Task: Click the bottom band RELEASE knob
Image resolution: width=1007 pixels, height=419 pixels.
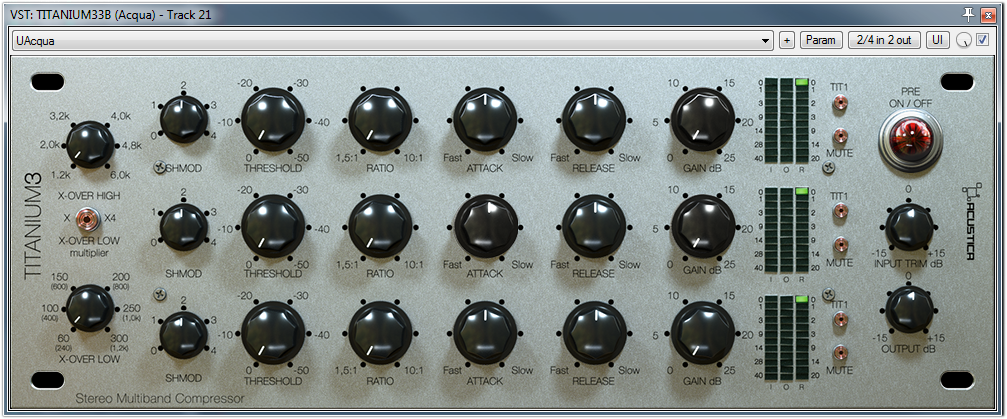Action: (x=594, y=333)
